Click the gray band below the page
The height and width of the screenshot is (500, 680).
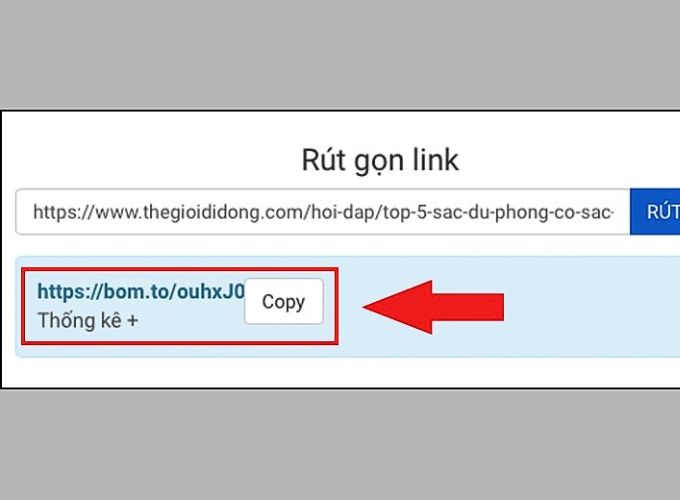pos(340,444)
